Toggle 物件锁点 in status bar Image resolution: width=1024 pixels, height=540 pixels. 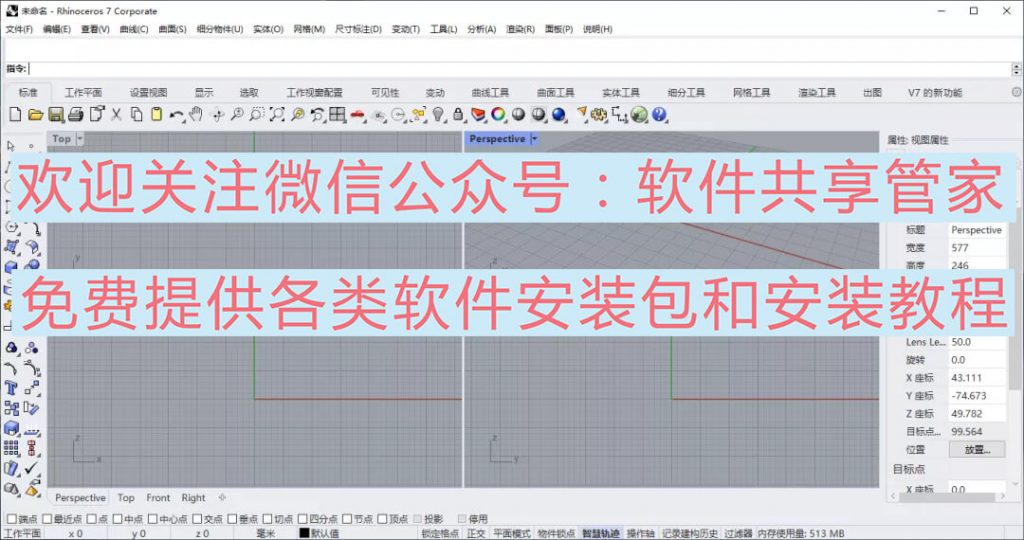[556, 533]
